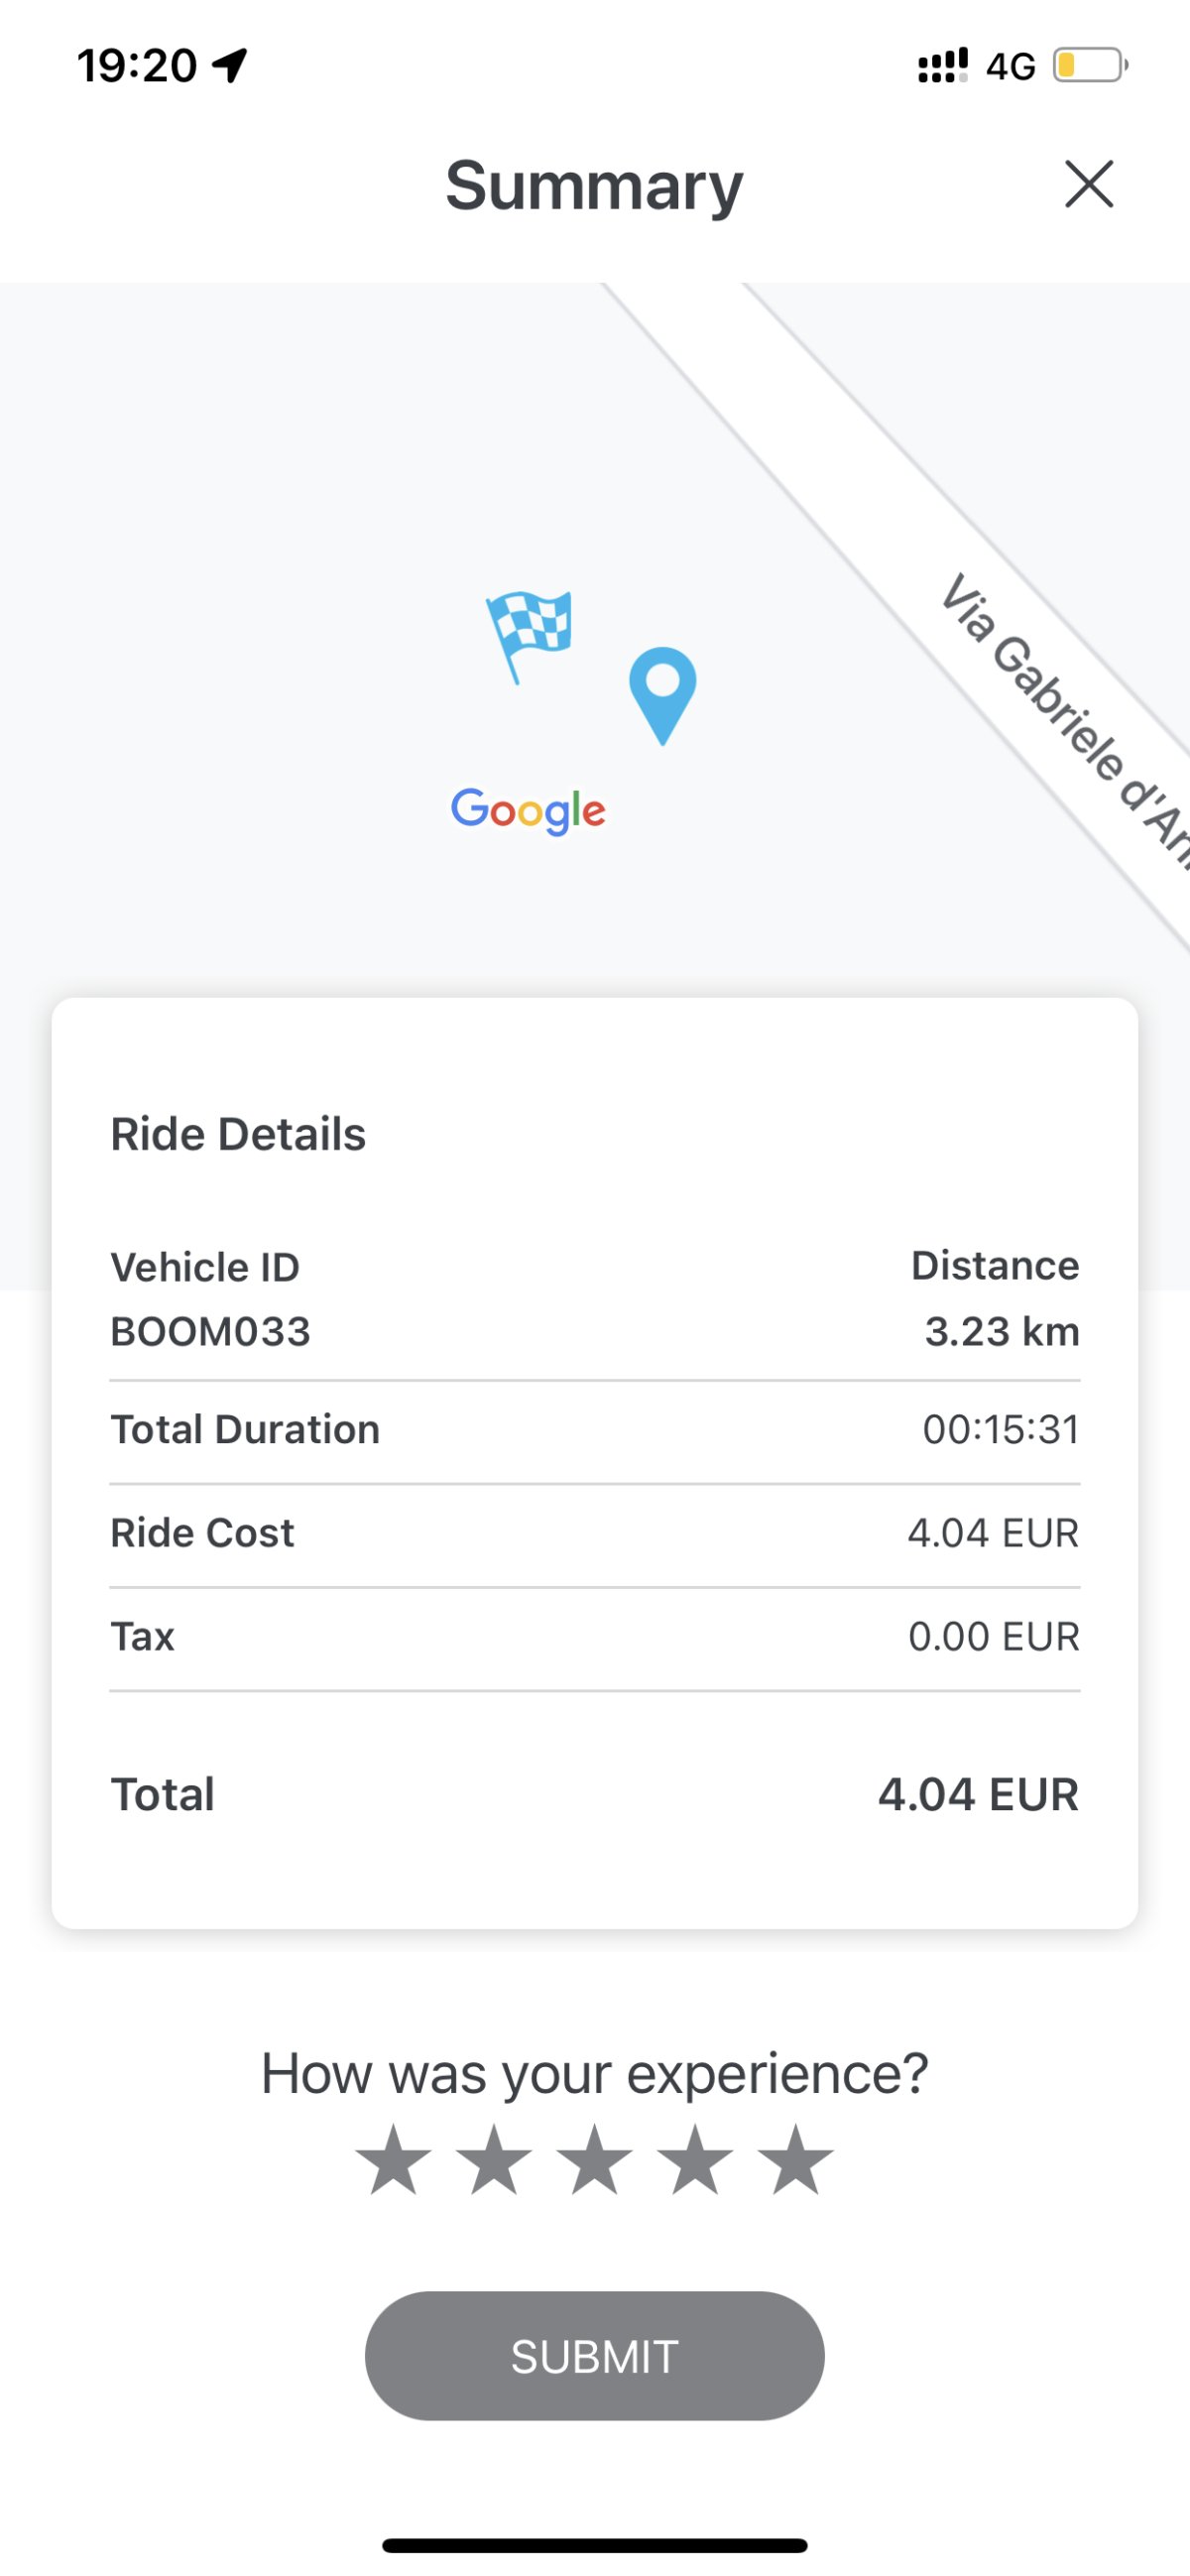This screenshot has width=1190, height=2576.
Task: Rate the experience four stars
Action: coord(695,2160)
